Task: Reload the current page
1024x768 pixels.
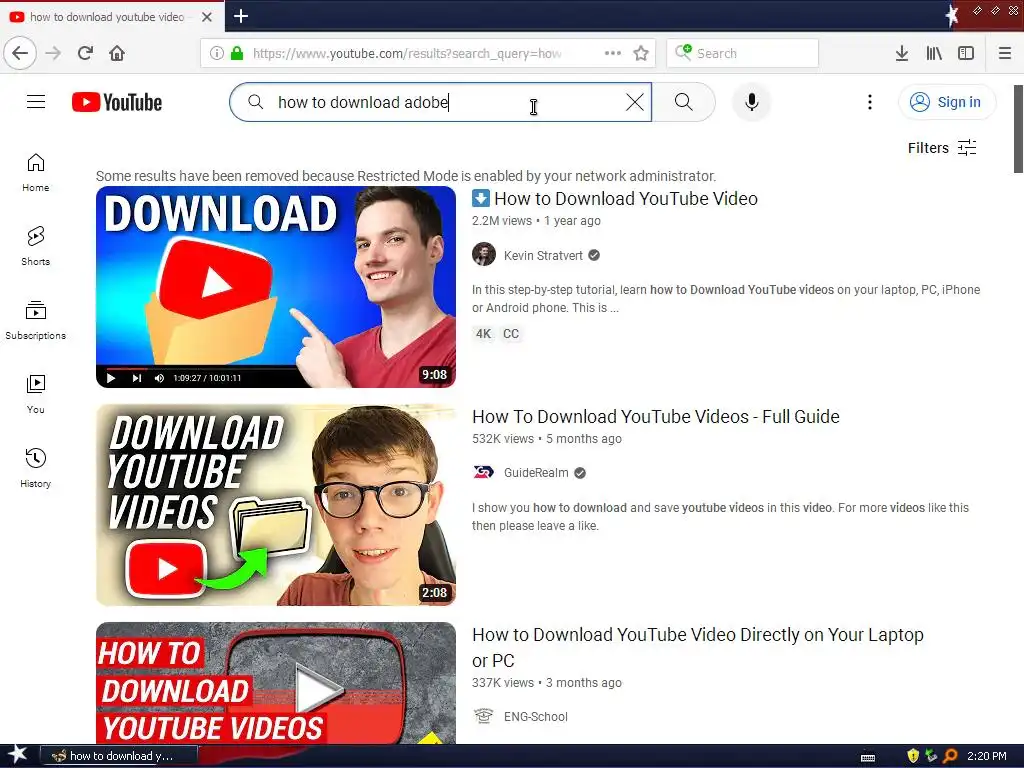Action: point(86,53)
